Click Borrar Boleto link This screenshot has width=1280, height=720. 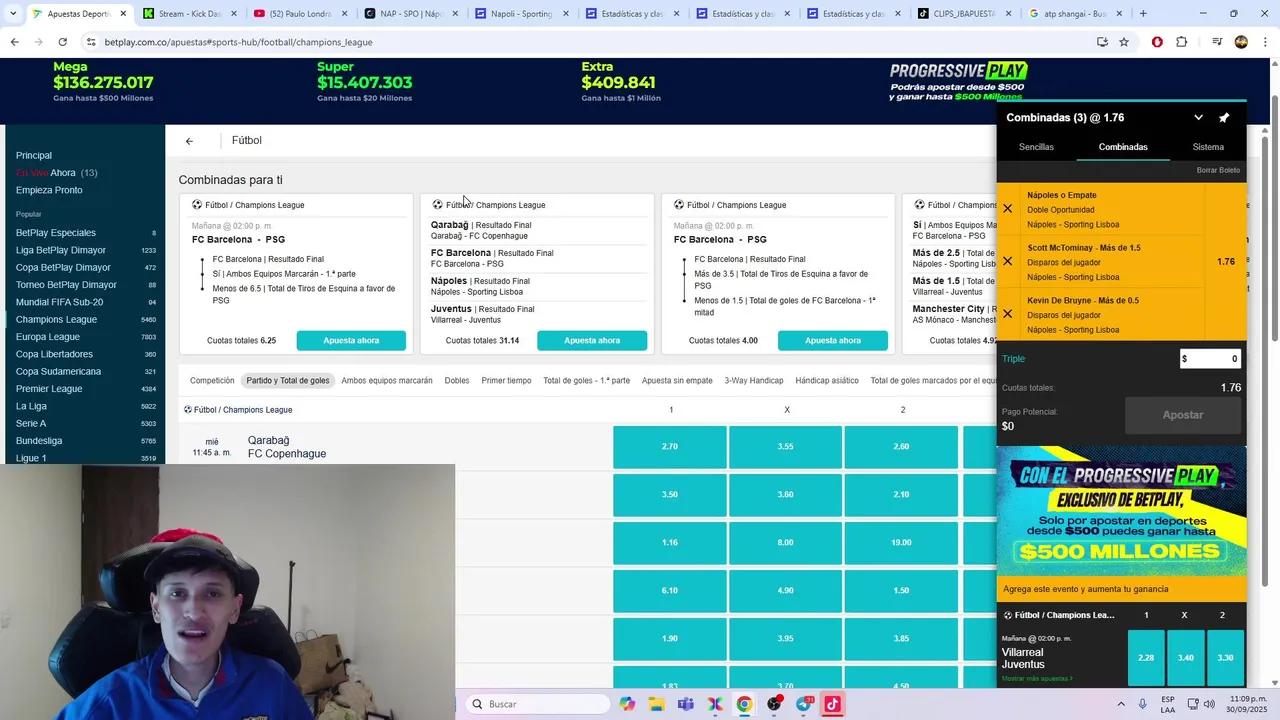pyautogui.click(x=1218, y=170)
